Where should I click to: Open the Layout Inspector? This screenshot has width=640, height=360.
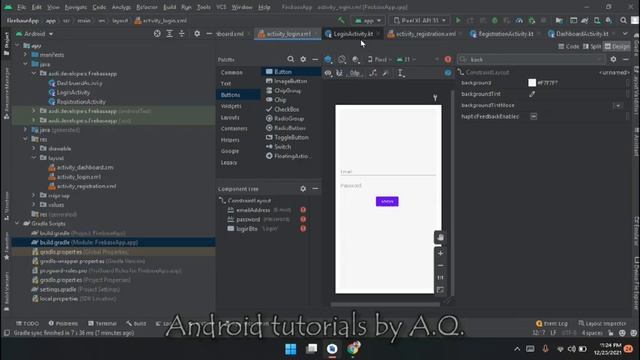click(602, 323)
